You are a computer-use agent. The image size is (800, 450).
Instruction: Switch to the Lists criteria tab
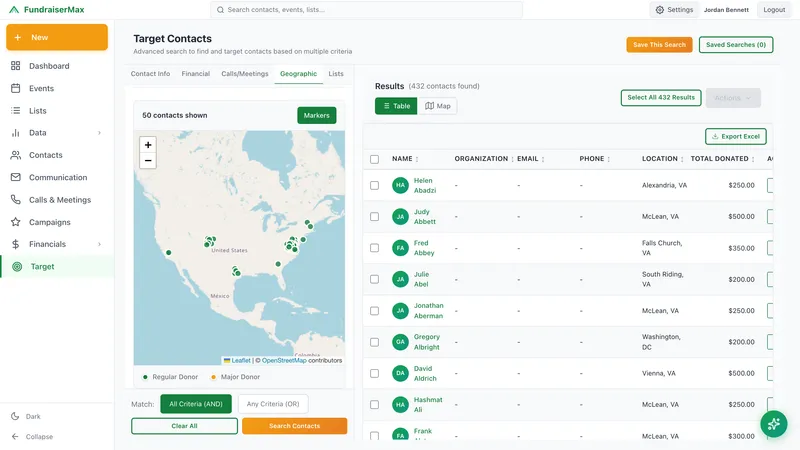coord(336,73)
